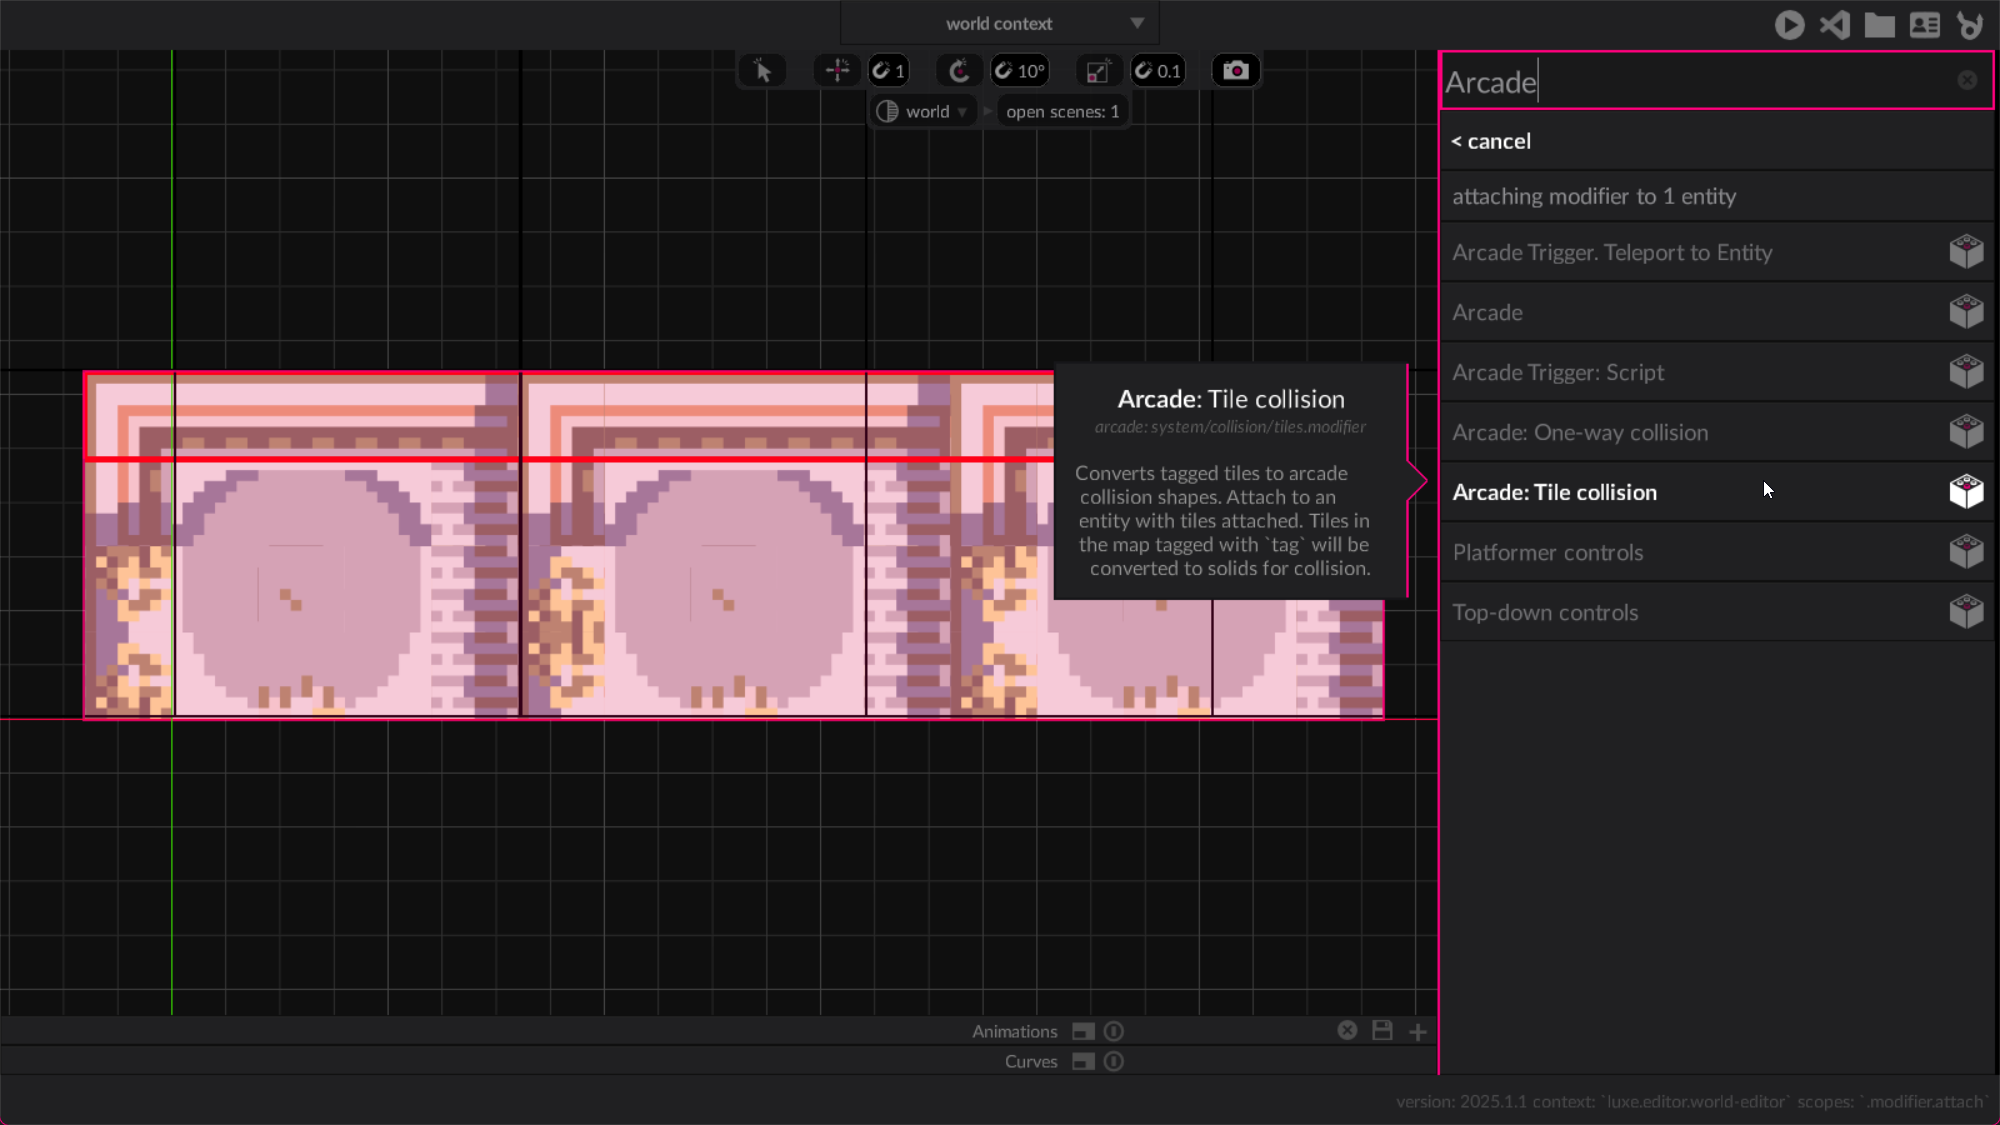Open the world context dropdown
The height and width of the screenshot is (1125, 2000).
coord(1000,24)
